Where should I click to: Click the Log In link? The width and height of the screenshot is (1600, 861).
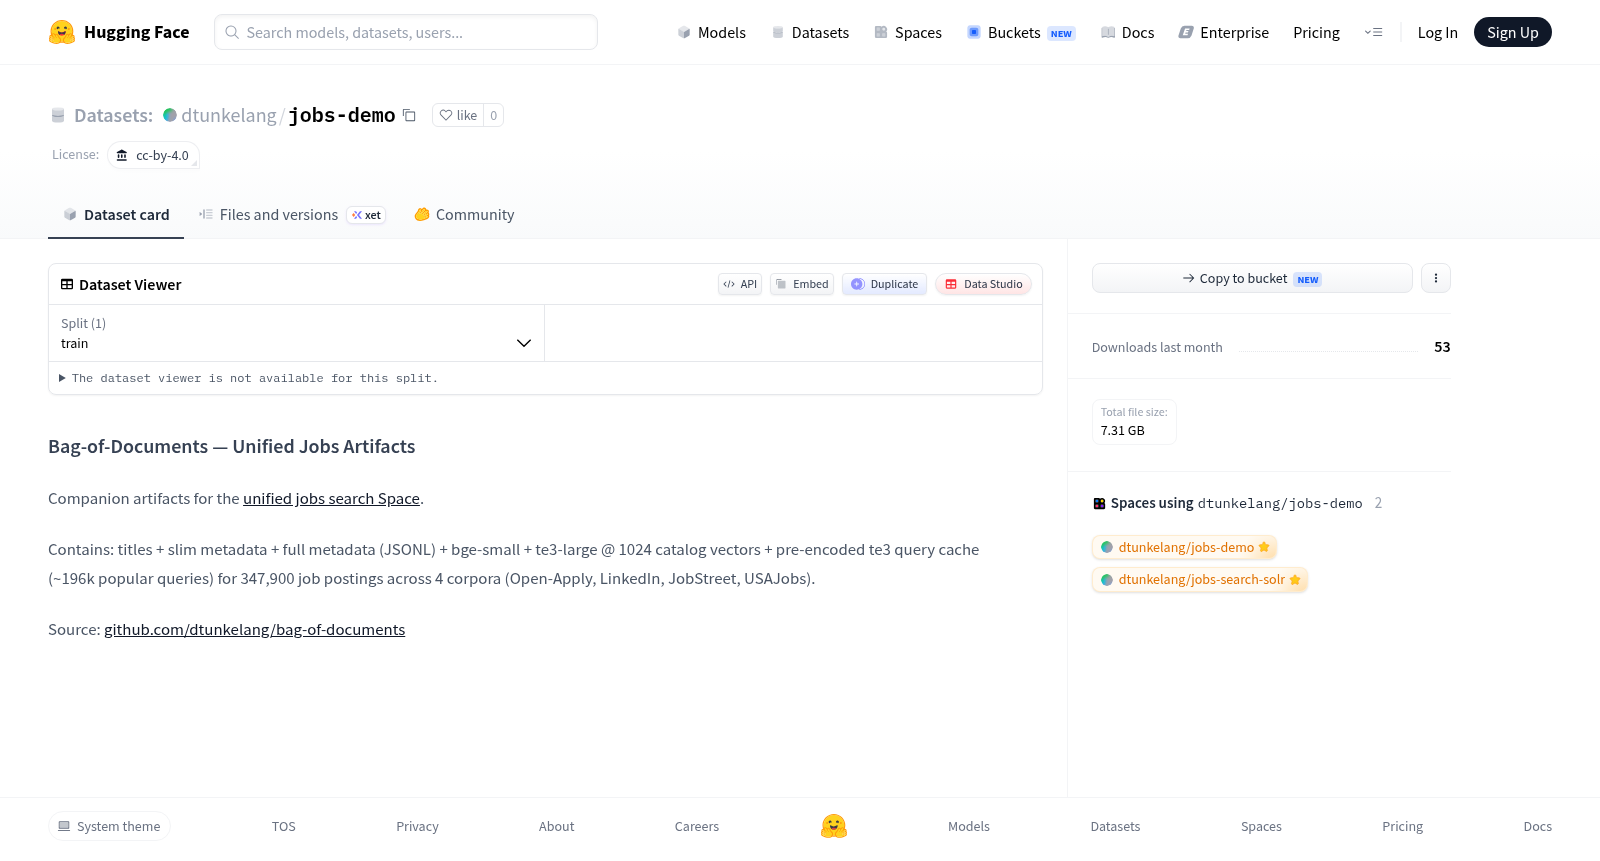1437,32
